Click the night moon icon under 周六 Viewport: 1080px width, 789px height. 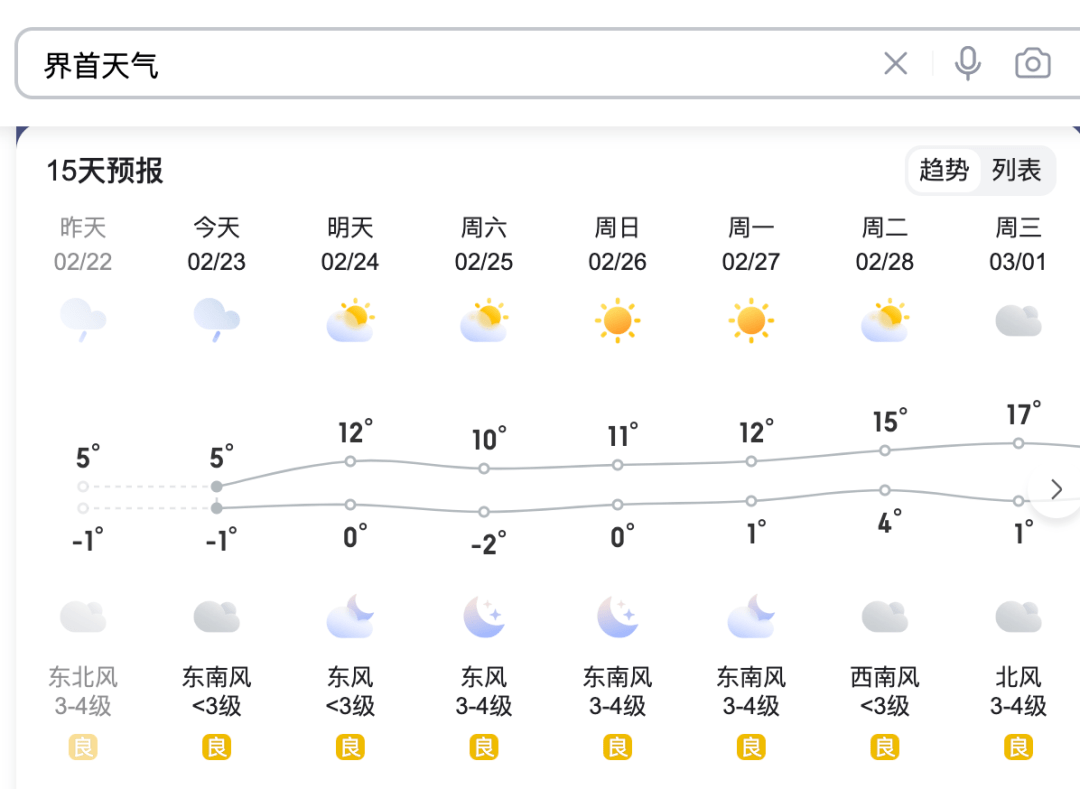[484, 616]
